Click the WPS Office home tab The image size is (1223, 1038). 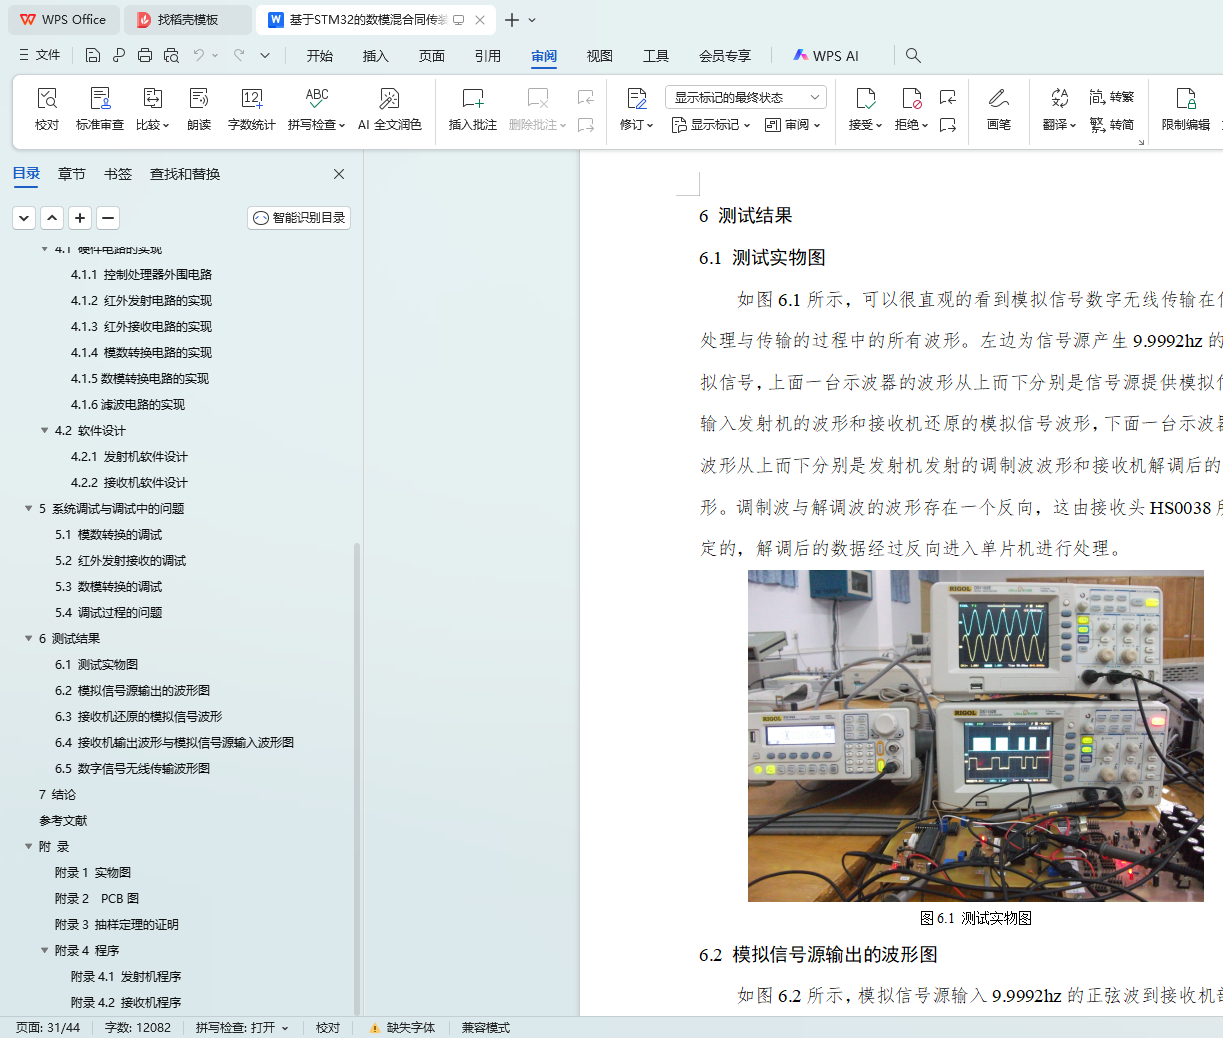coord(62,20)
